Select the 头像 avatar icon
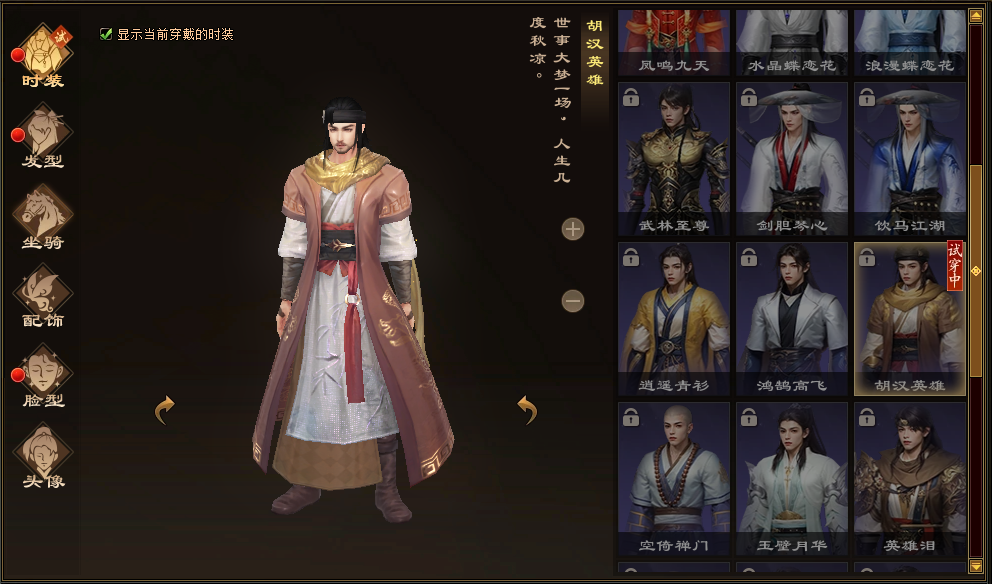The width and height of the screenshot is (992, 584). [x=43, y=456]
